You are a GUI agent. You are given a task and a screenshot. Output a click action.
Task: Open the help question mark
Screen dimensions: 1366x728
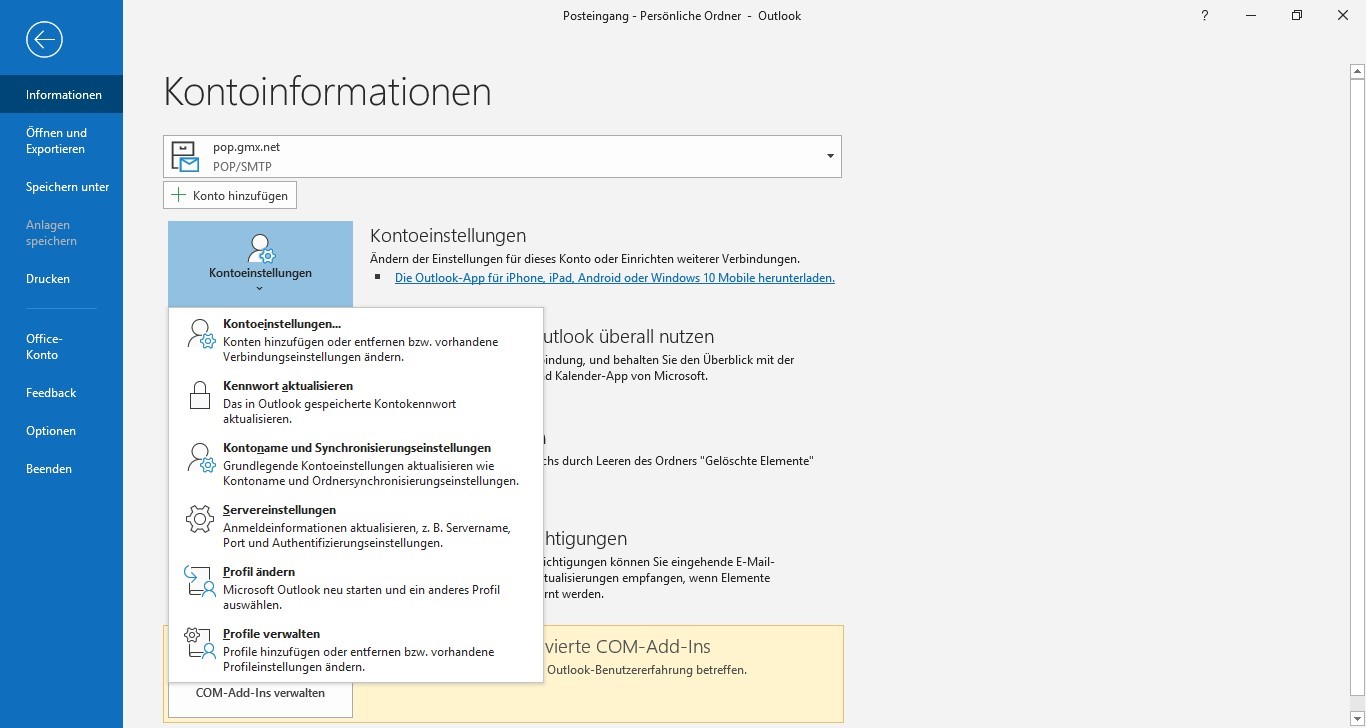click(x=1205, y=16)
